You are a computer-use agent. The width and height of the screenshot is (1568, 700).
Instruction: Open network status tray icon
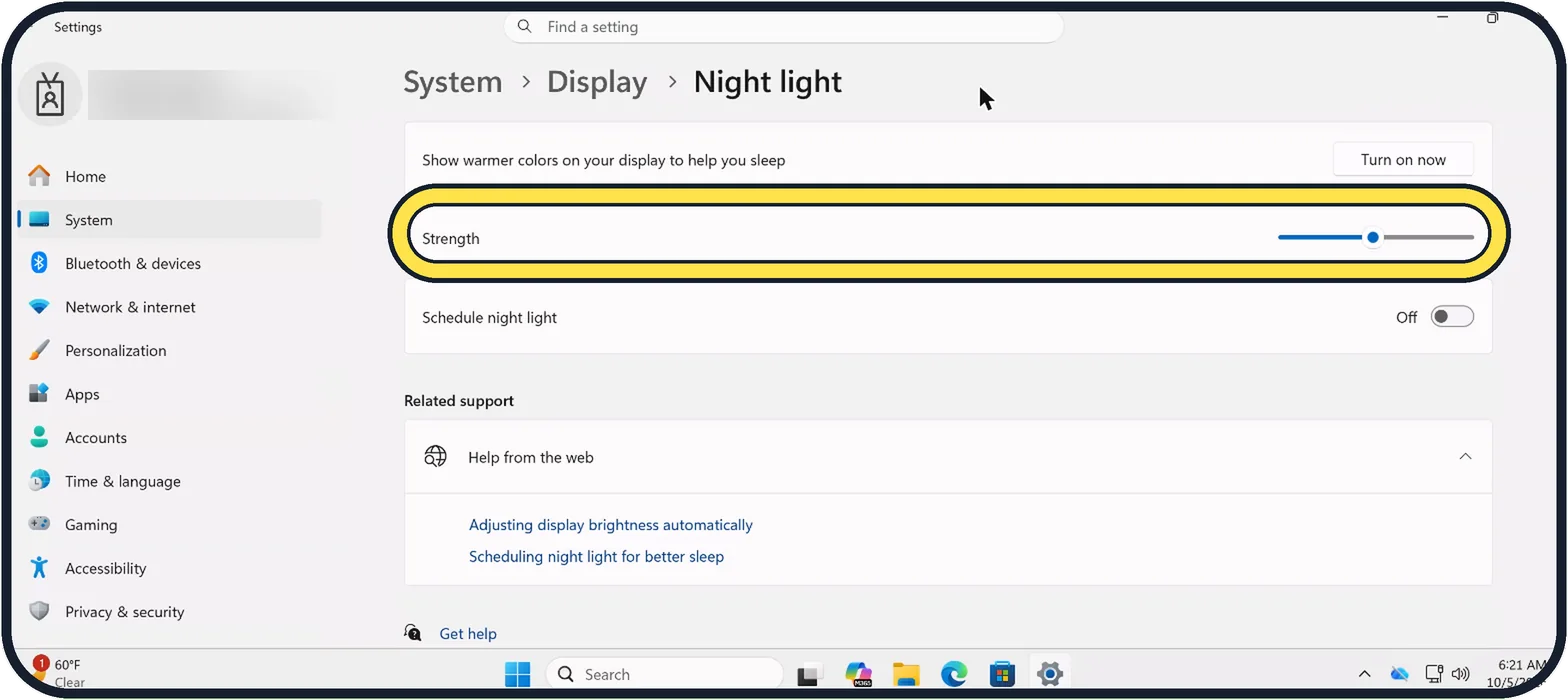(1433, 675)
